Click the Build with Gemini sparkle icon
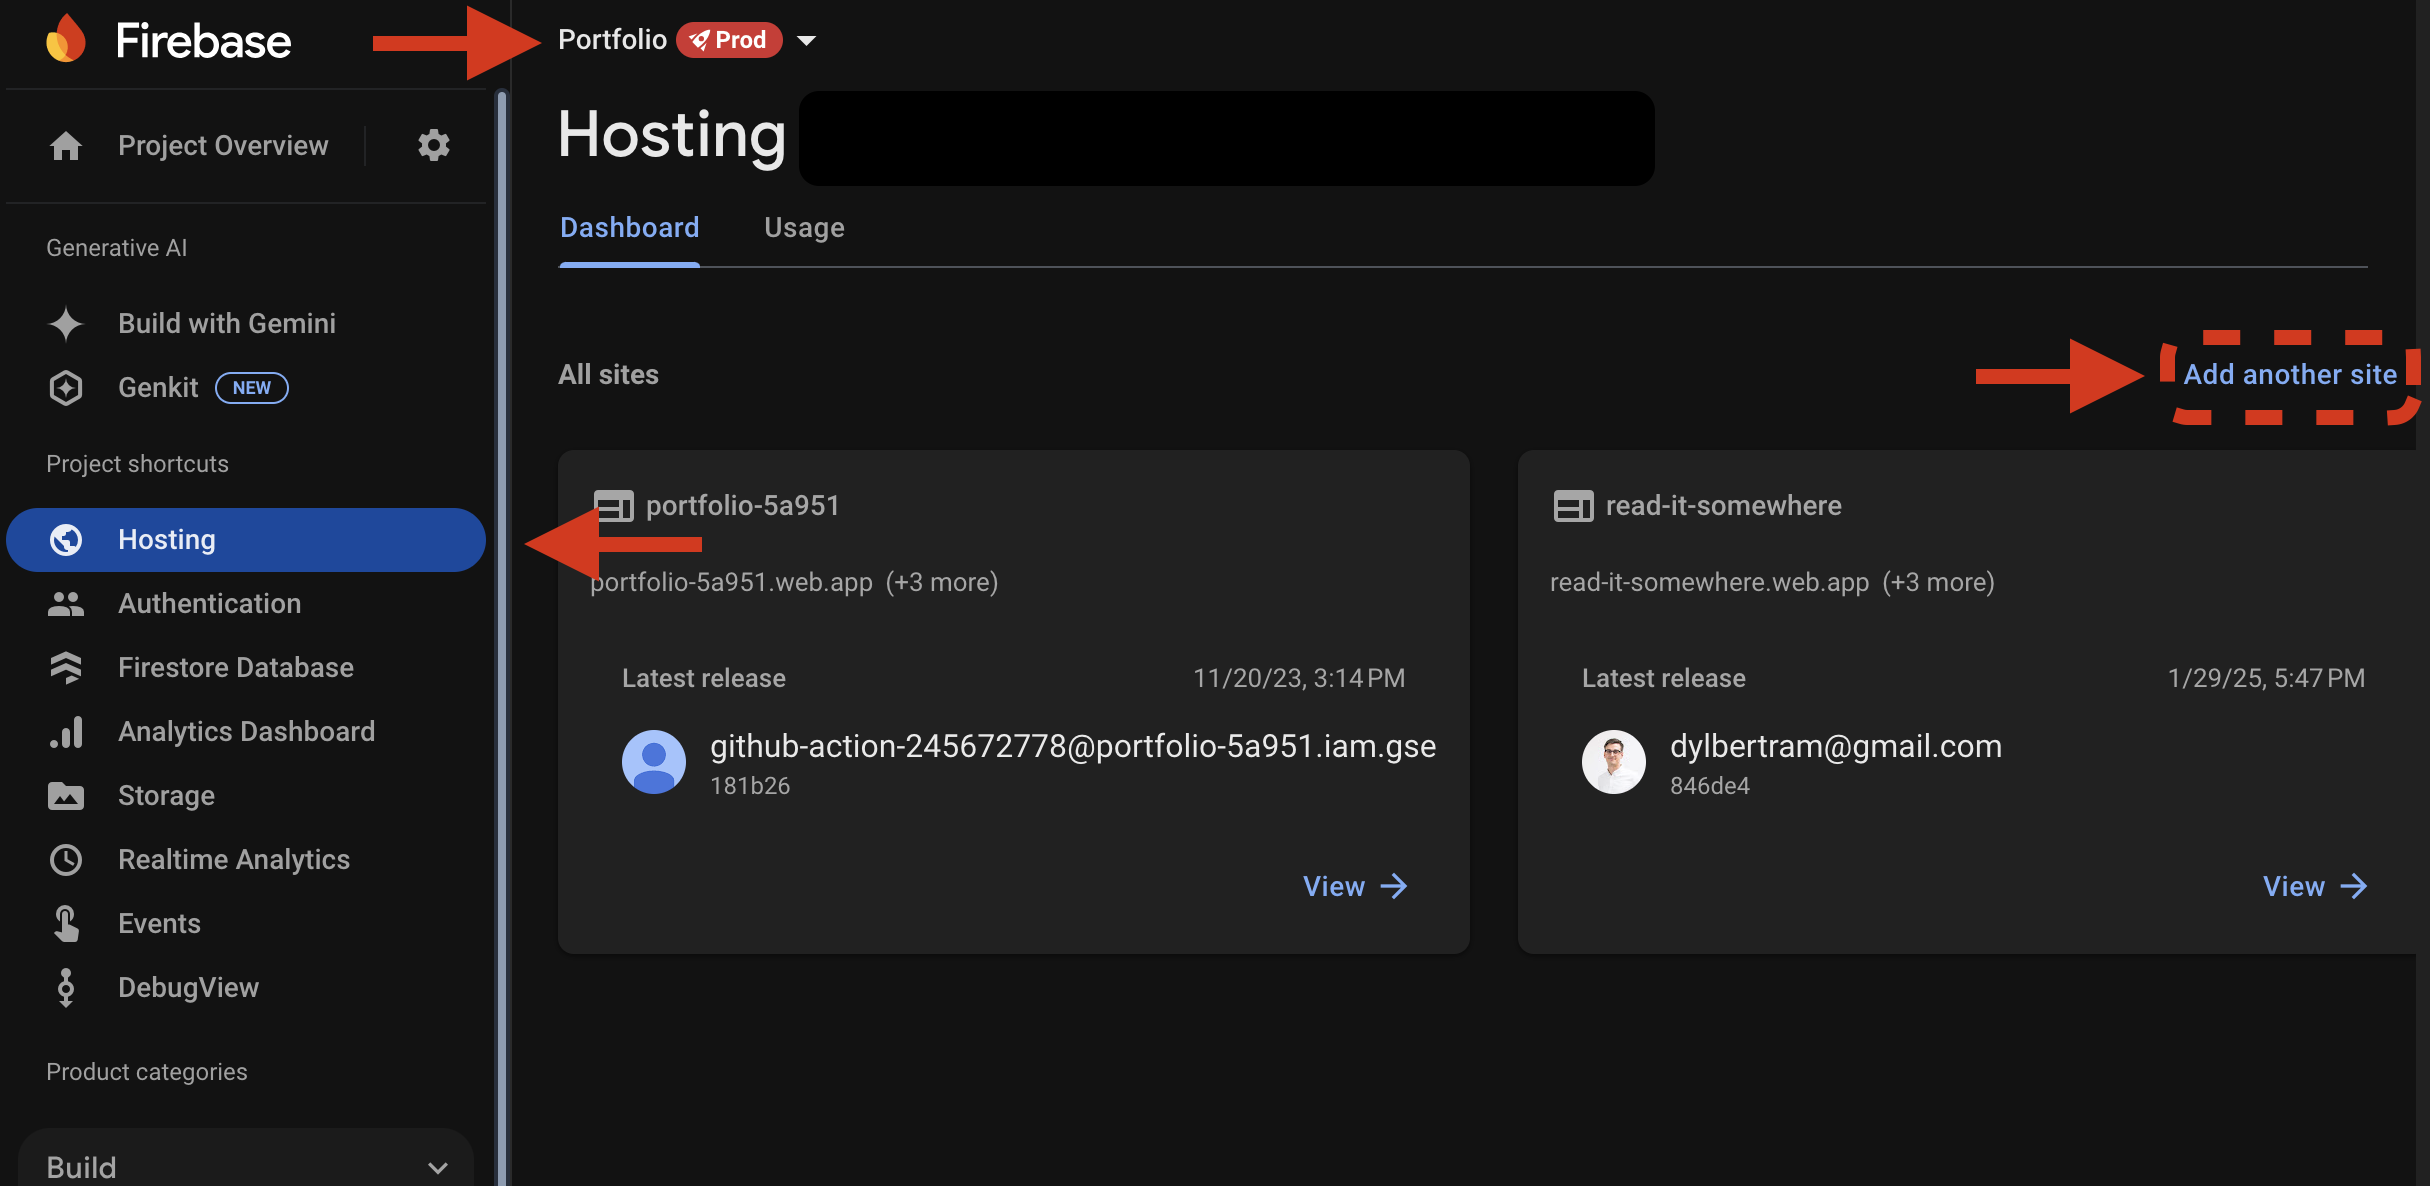2430x1186 pixels. pos(66,324)
